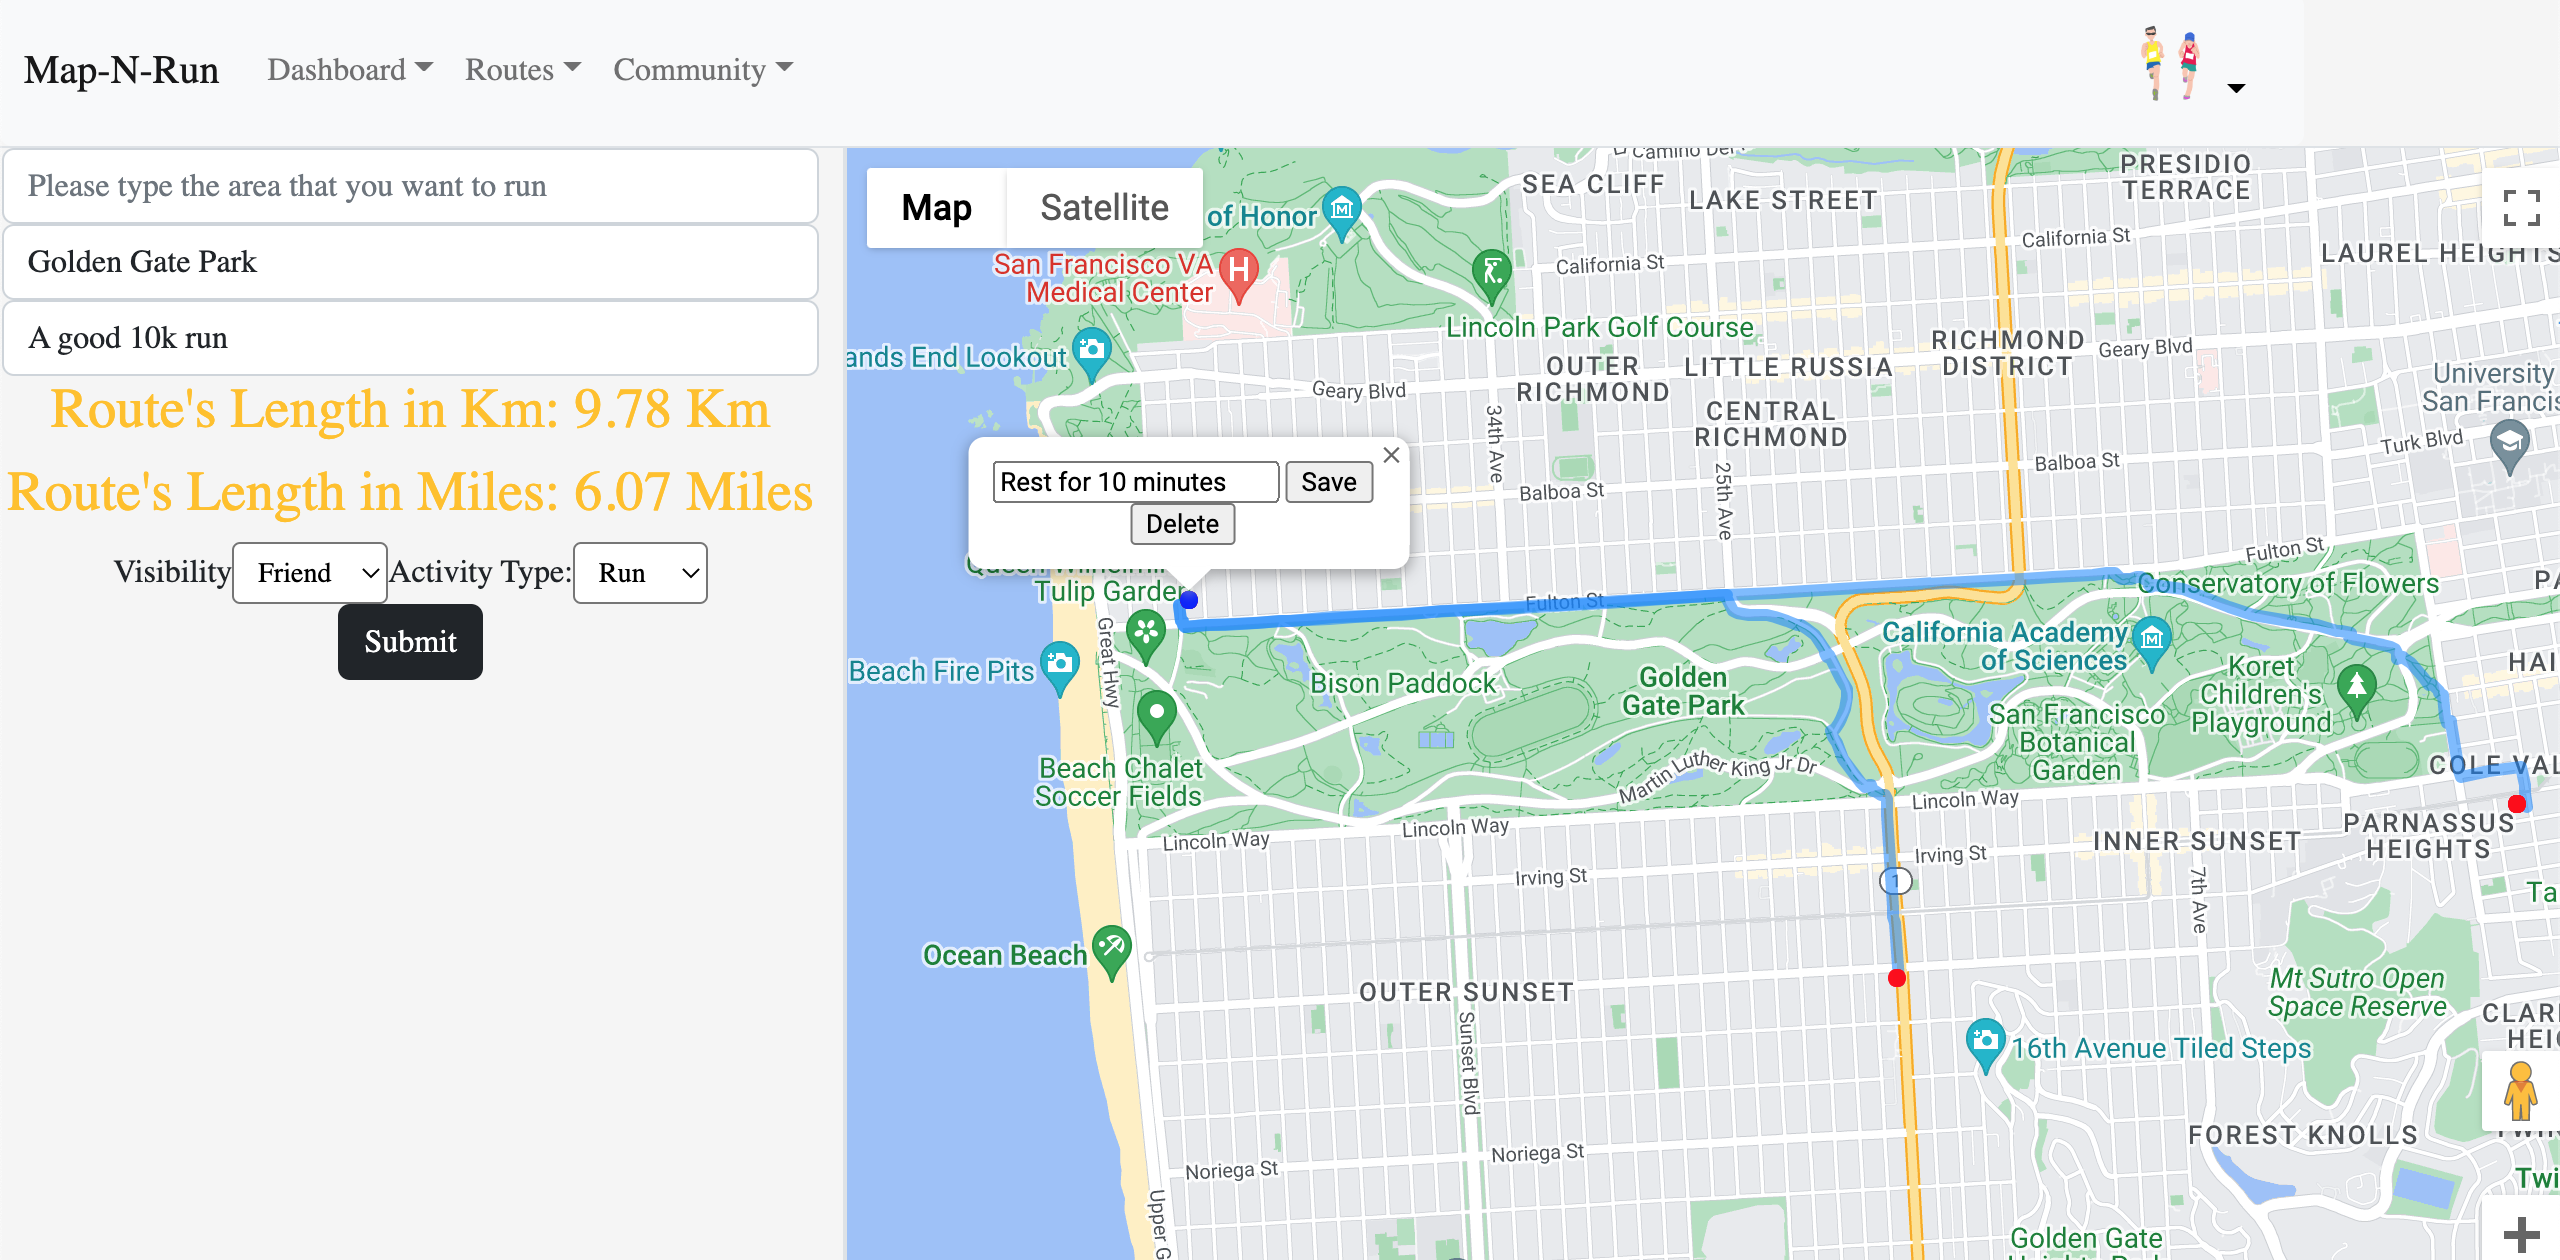Click the 'A good 10k run' description field
This screenshot has width=2560, height=1260.
pos(411,338)
